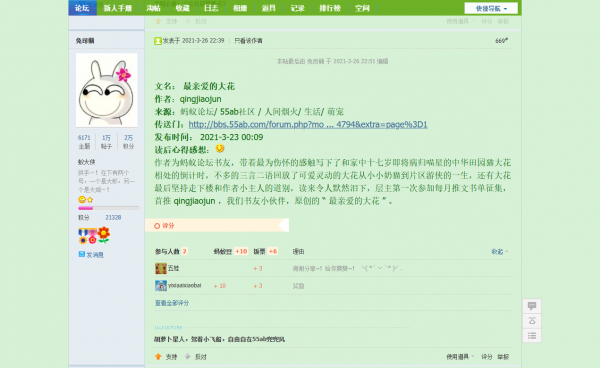Click the star rank icon under the profile

click(x=90, y=200)
